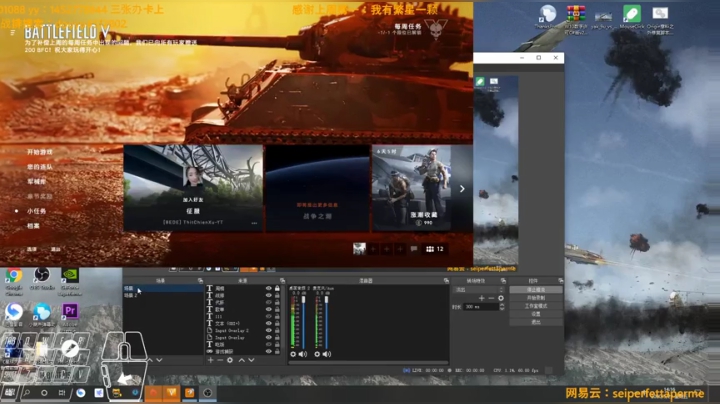Screen dimensions: 720x404
Task: Select 军械库 in Battlefield menu
Action: [x=36, y=182]
